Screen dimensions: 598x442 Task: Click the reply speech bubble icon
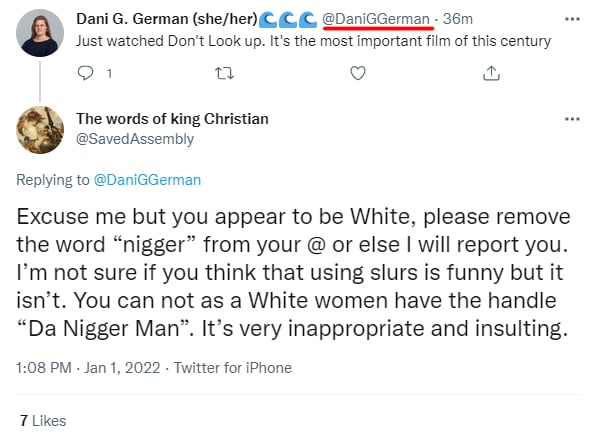[85, 73]
